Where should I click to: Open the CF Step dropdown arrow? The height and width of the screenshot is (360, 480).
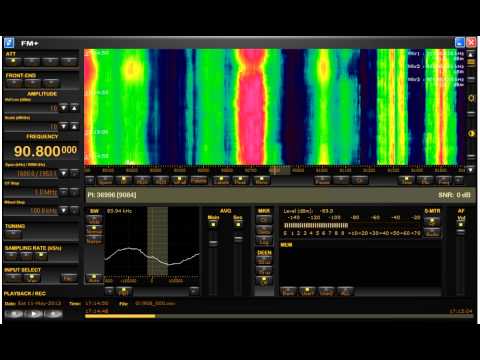(x=63, y=192)
